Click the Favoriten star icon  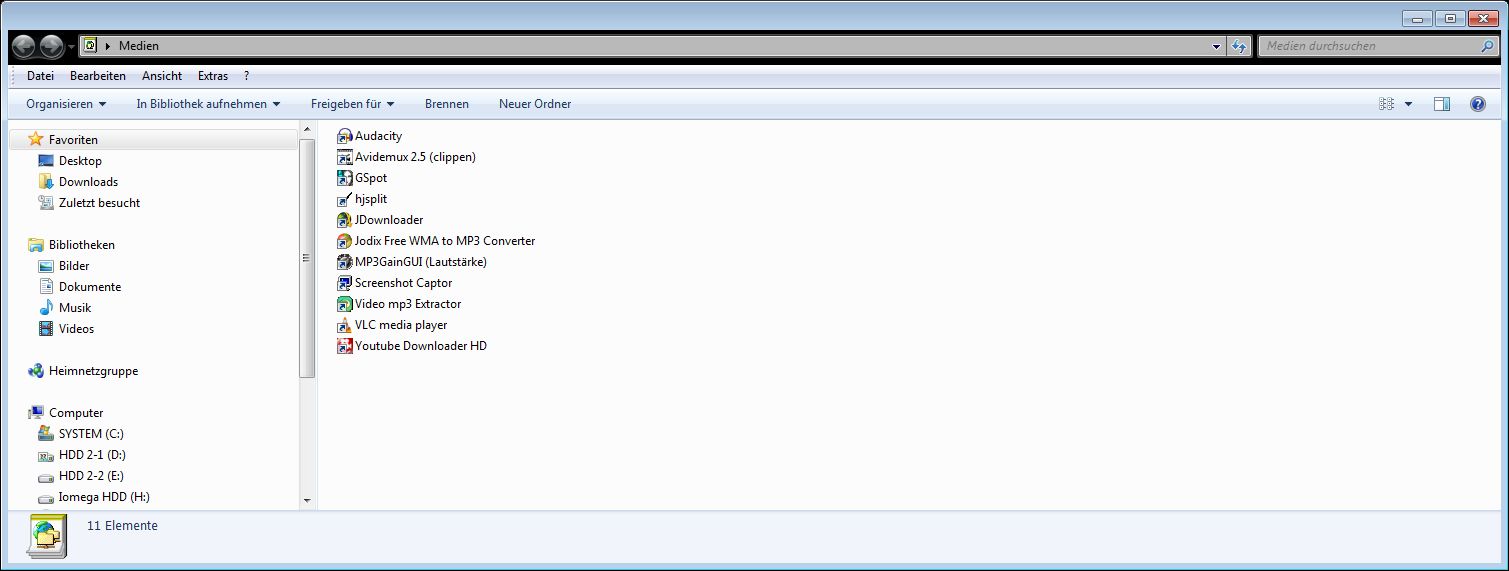[36, 140]
